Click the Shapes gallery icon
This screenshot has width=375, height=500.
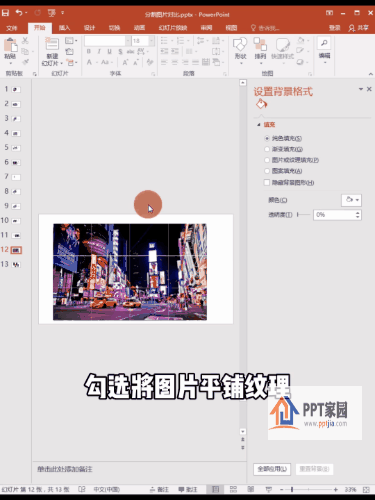tap(240, 45)
